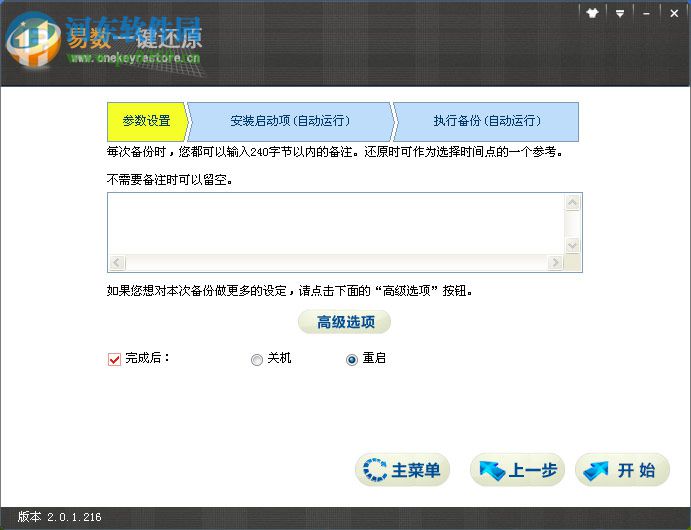
Task: Open the title bar dropdown menu icon
Action: [x=620, y=14]
